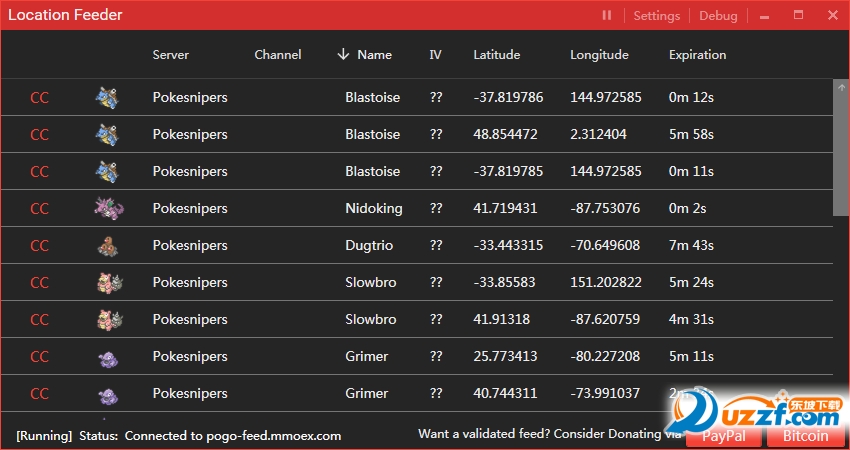
Task: Open the Debug panel
Action: pyautogui.click(x=718, y=16)
